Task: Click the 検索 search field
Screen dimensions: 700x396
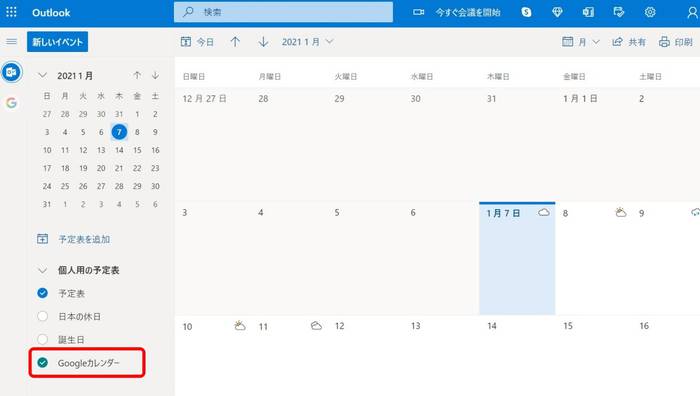Action: pos(283,12)
